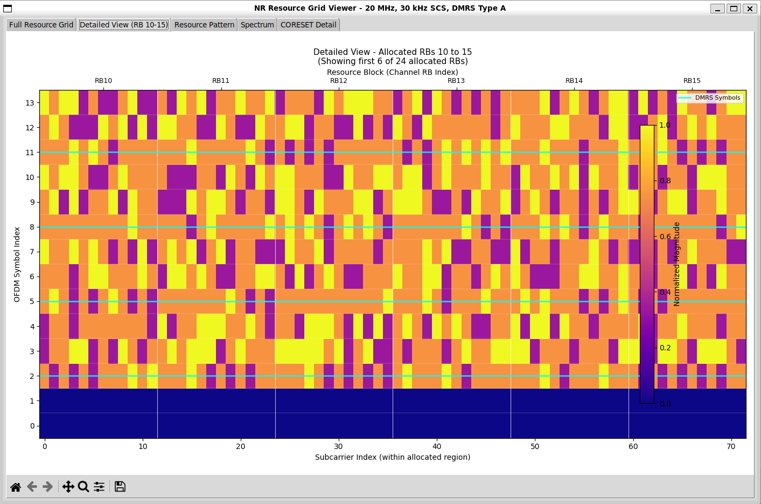Open the window menu icon in title bar
The width and height of the screenshot is (761, 504).
(9, 8)
